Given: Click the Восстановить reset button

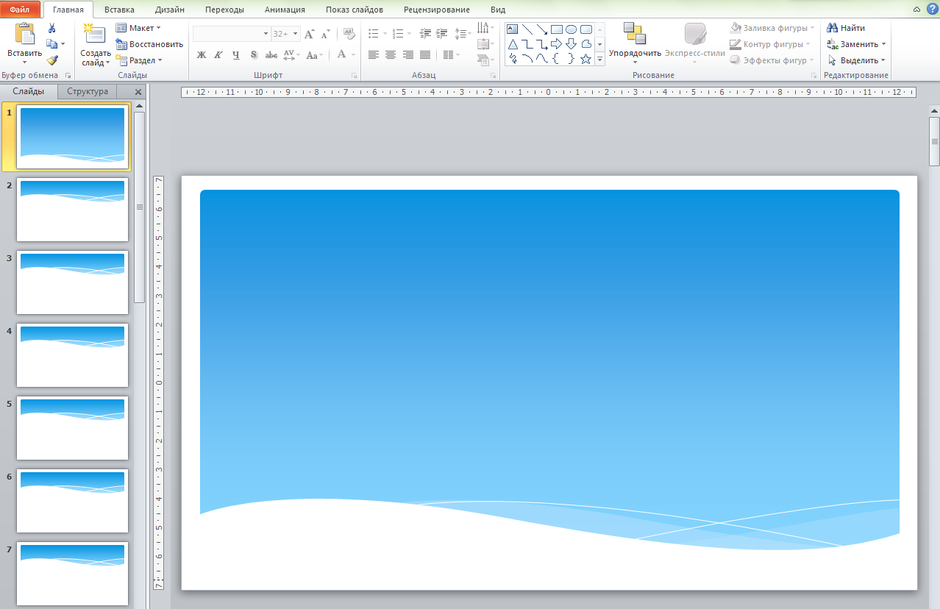Looking at the screenshot, I should click(149, 44).
